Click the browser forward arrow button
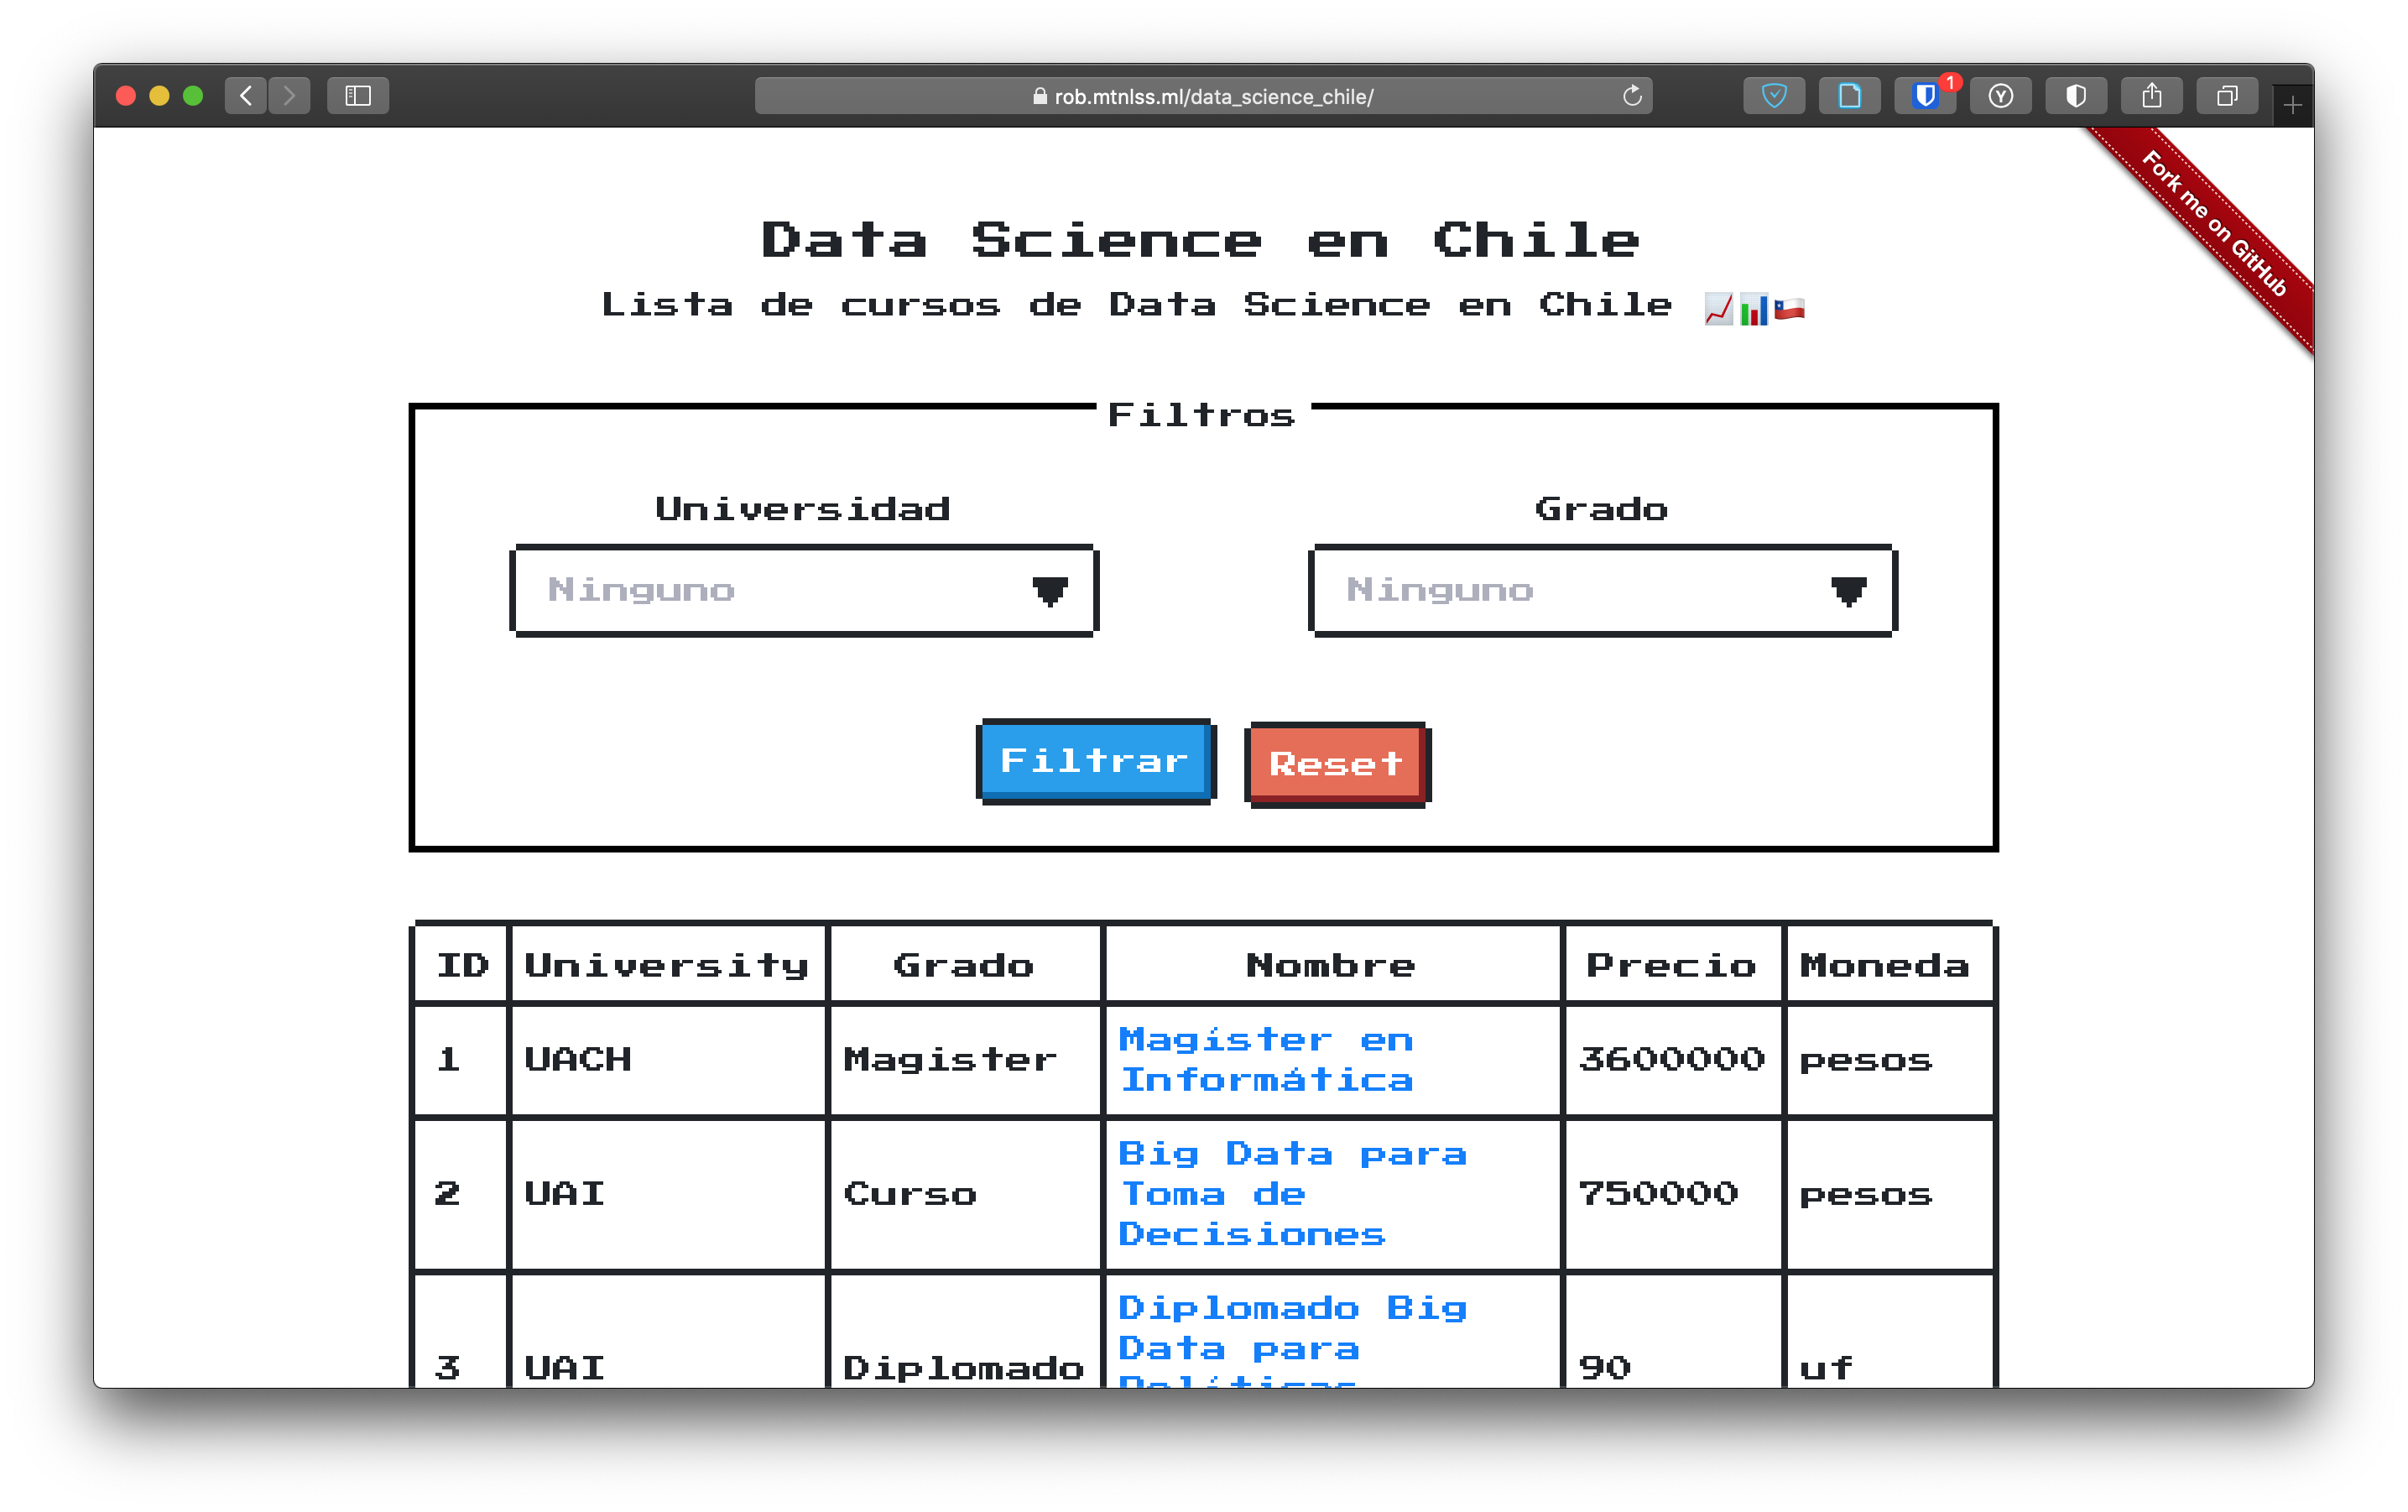Viewport: 2408px width, 1512px height. click(x=289, y=96)
